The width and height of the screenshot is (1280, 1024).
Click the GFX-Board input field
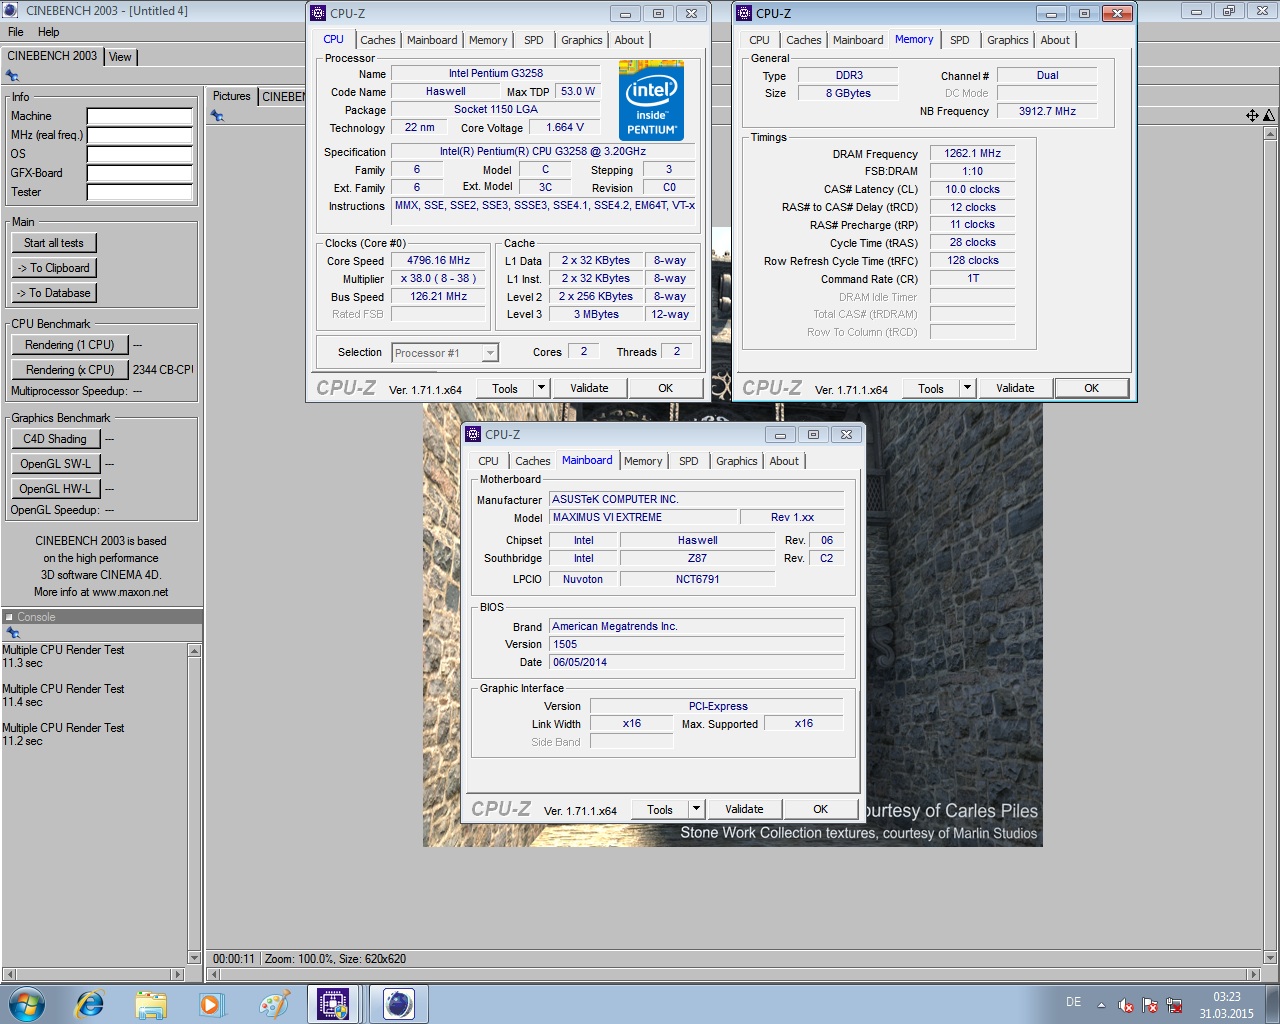click(x=139, y=173)
